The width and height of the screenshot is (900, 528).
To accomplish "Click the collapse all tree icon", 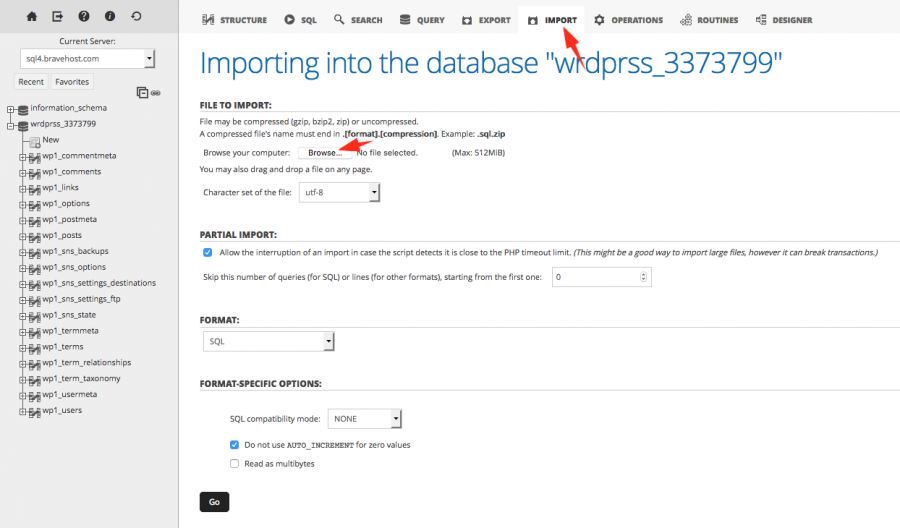I will 142,92.
